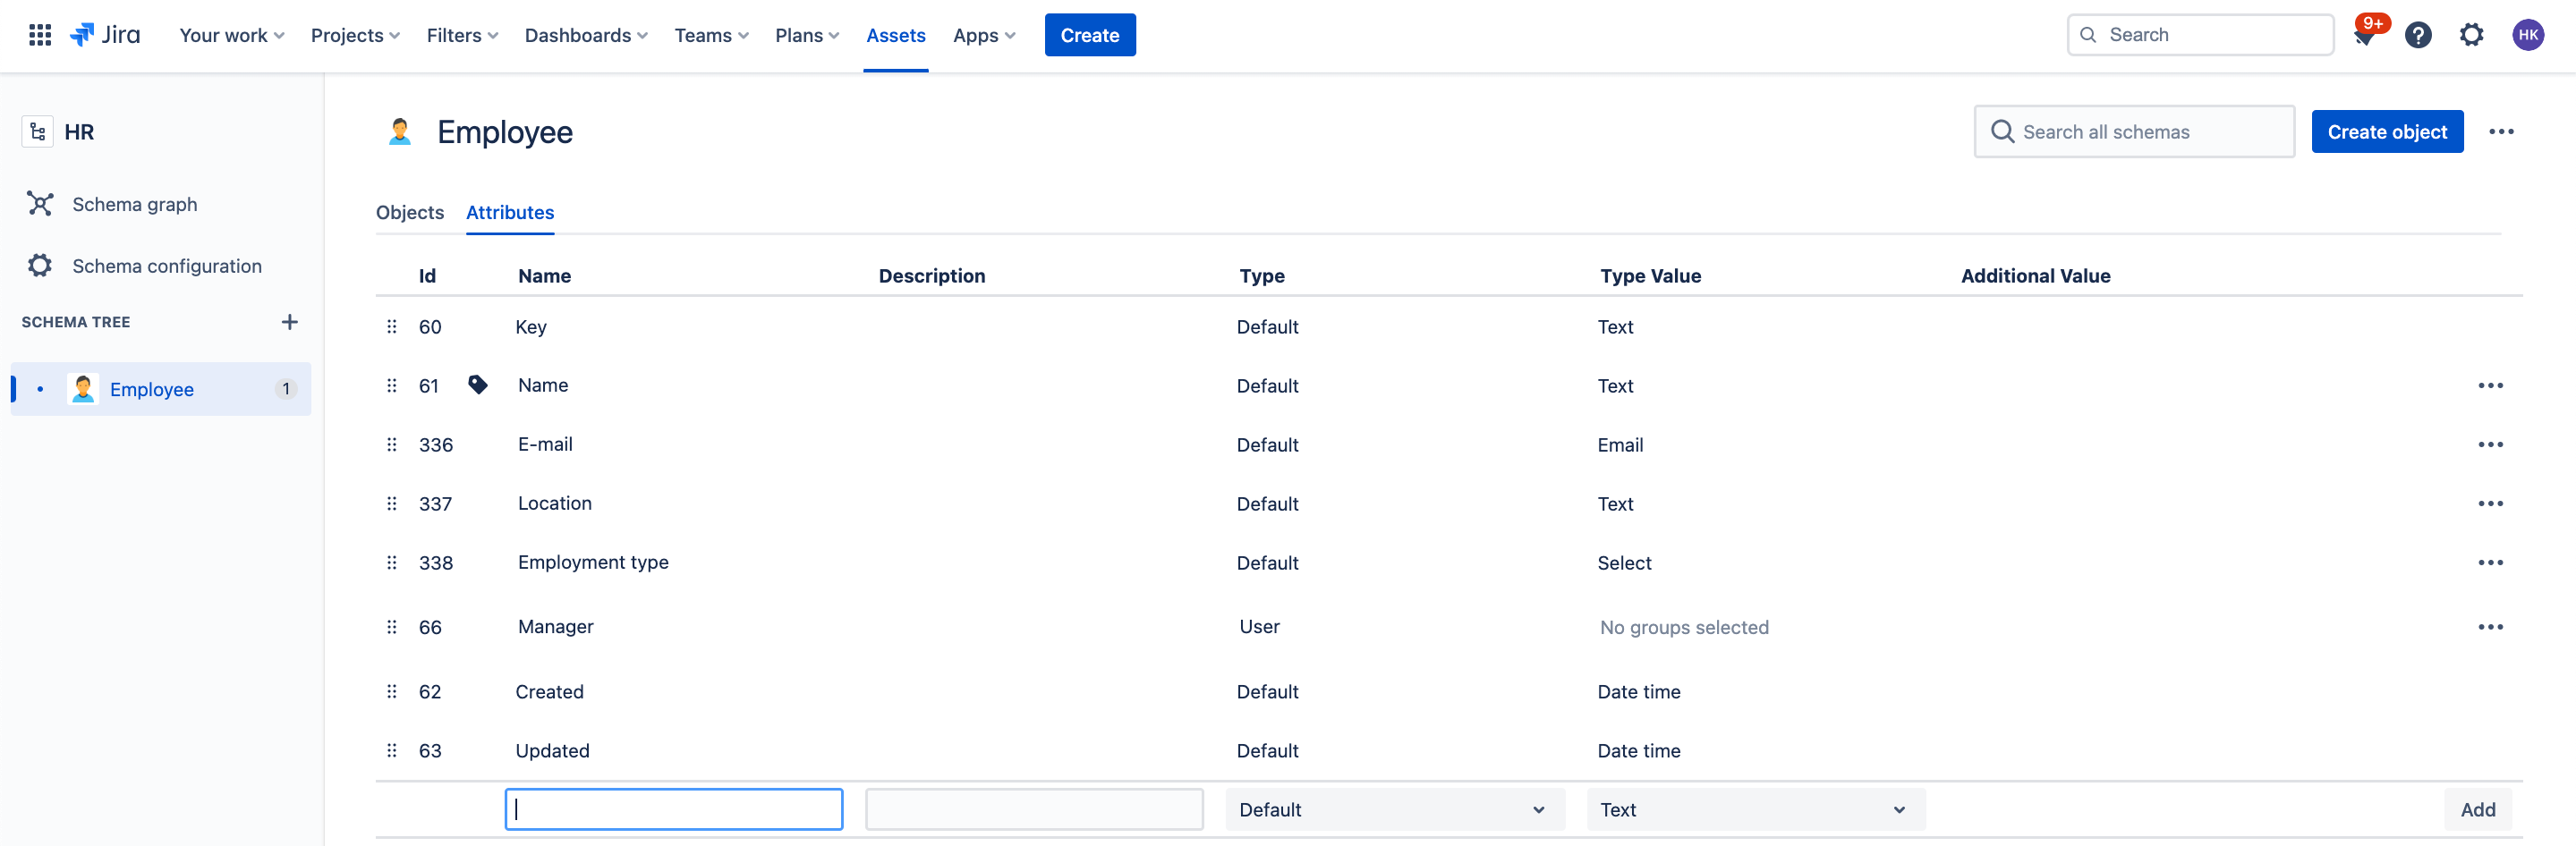Click the top Search box
Screen dimensions: 2576x846
pos(2200,35)
